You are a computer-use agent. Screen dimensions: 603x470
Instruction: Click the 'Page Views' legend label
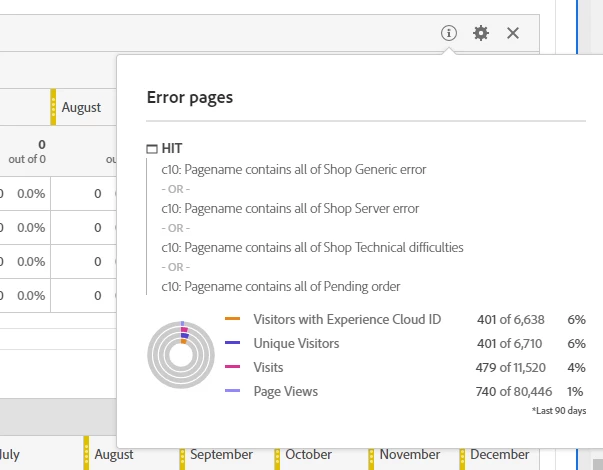pyautogui.click(x=285, y=392)
